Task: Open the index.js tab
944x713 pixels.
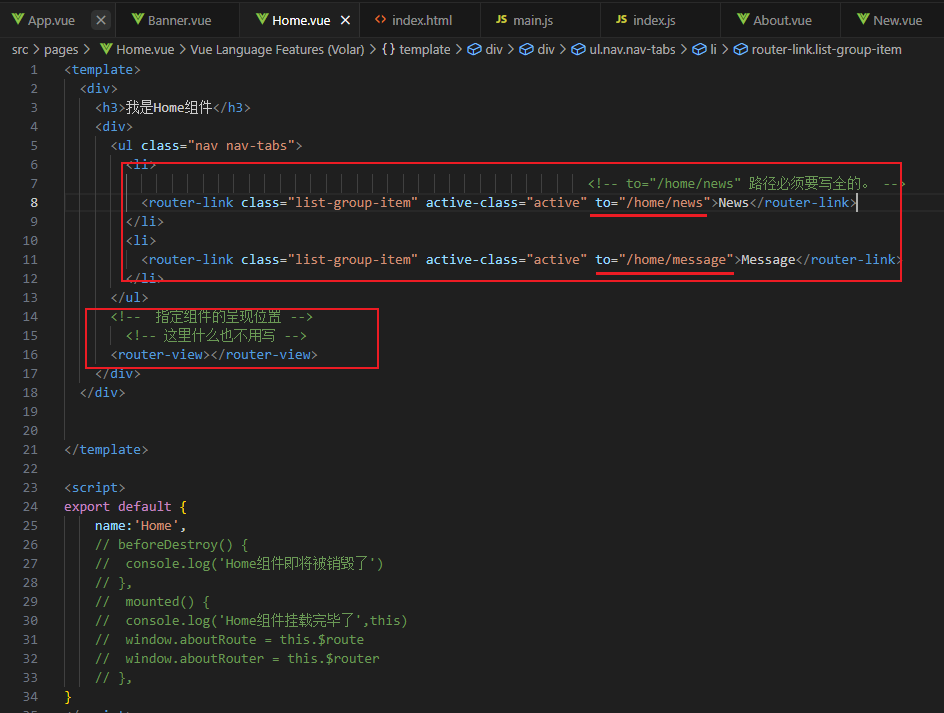Action: point(654,20)
